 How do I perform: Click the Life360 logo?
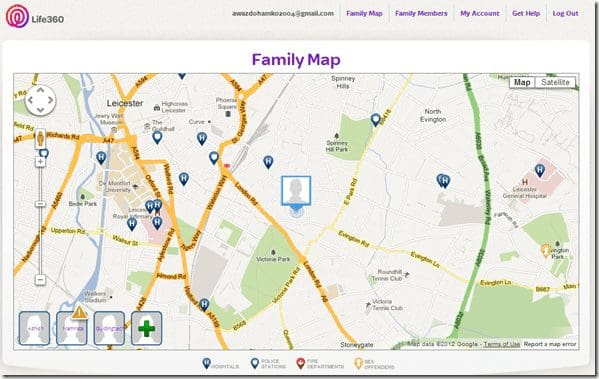click(35, 16)
